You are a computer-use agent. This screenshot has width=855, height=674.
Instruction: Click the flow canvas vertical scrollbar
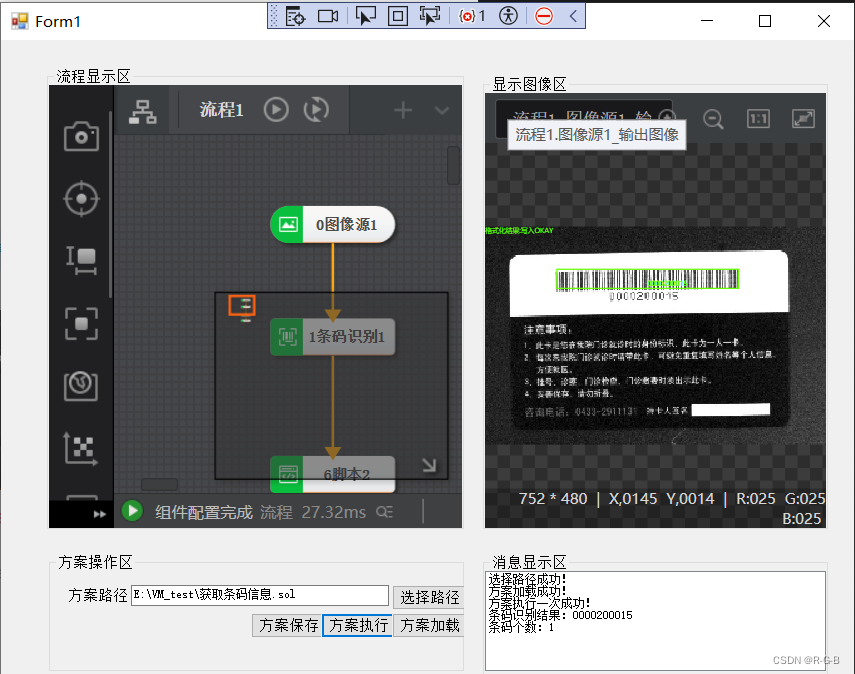pyautogui.click(x=453, y=165)
